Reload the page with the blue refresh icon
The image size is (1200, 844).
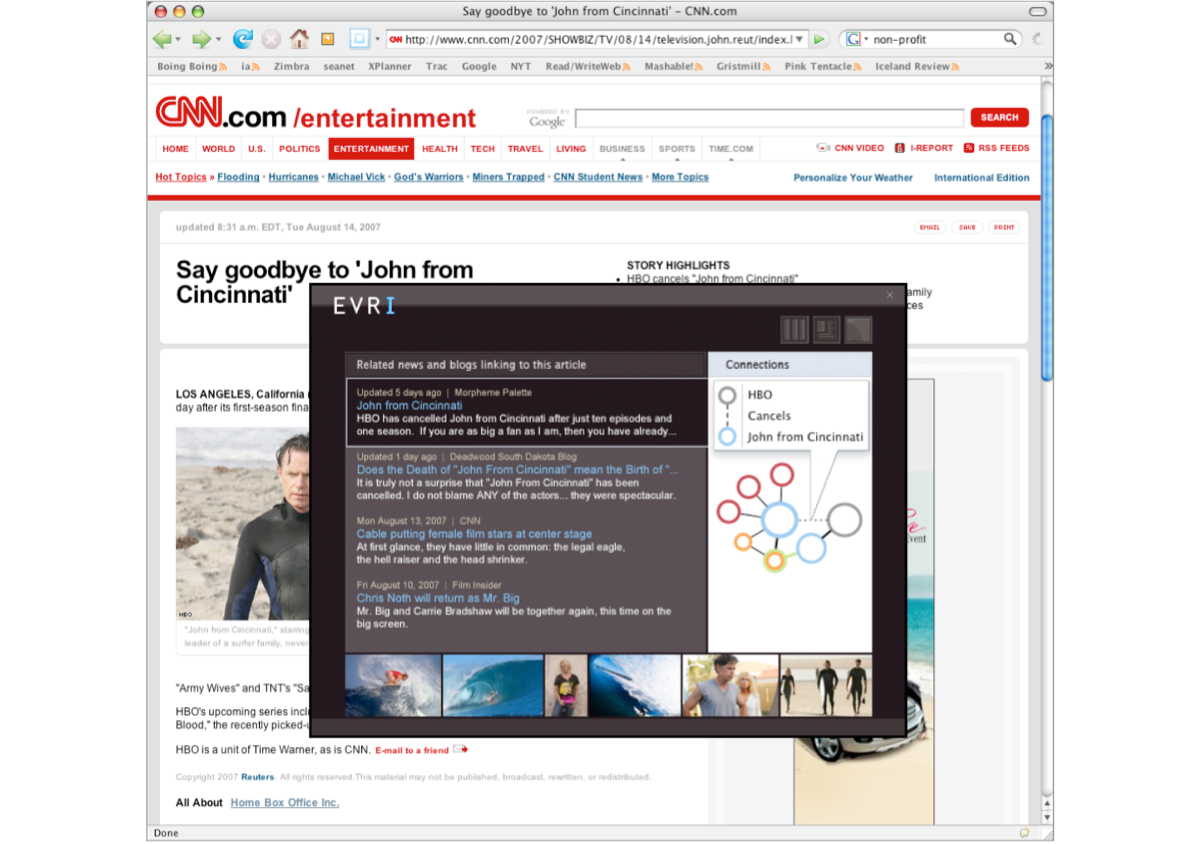point(242,39)
